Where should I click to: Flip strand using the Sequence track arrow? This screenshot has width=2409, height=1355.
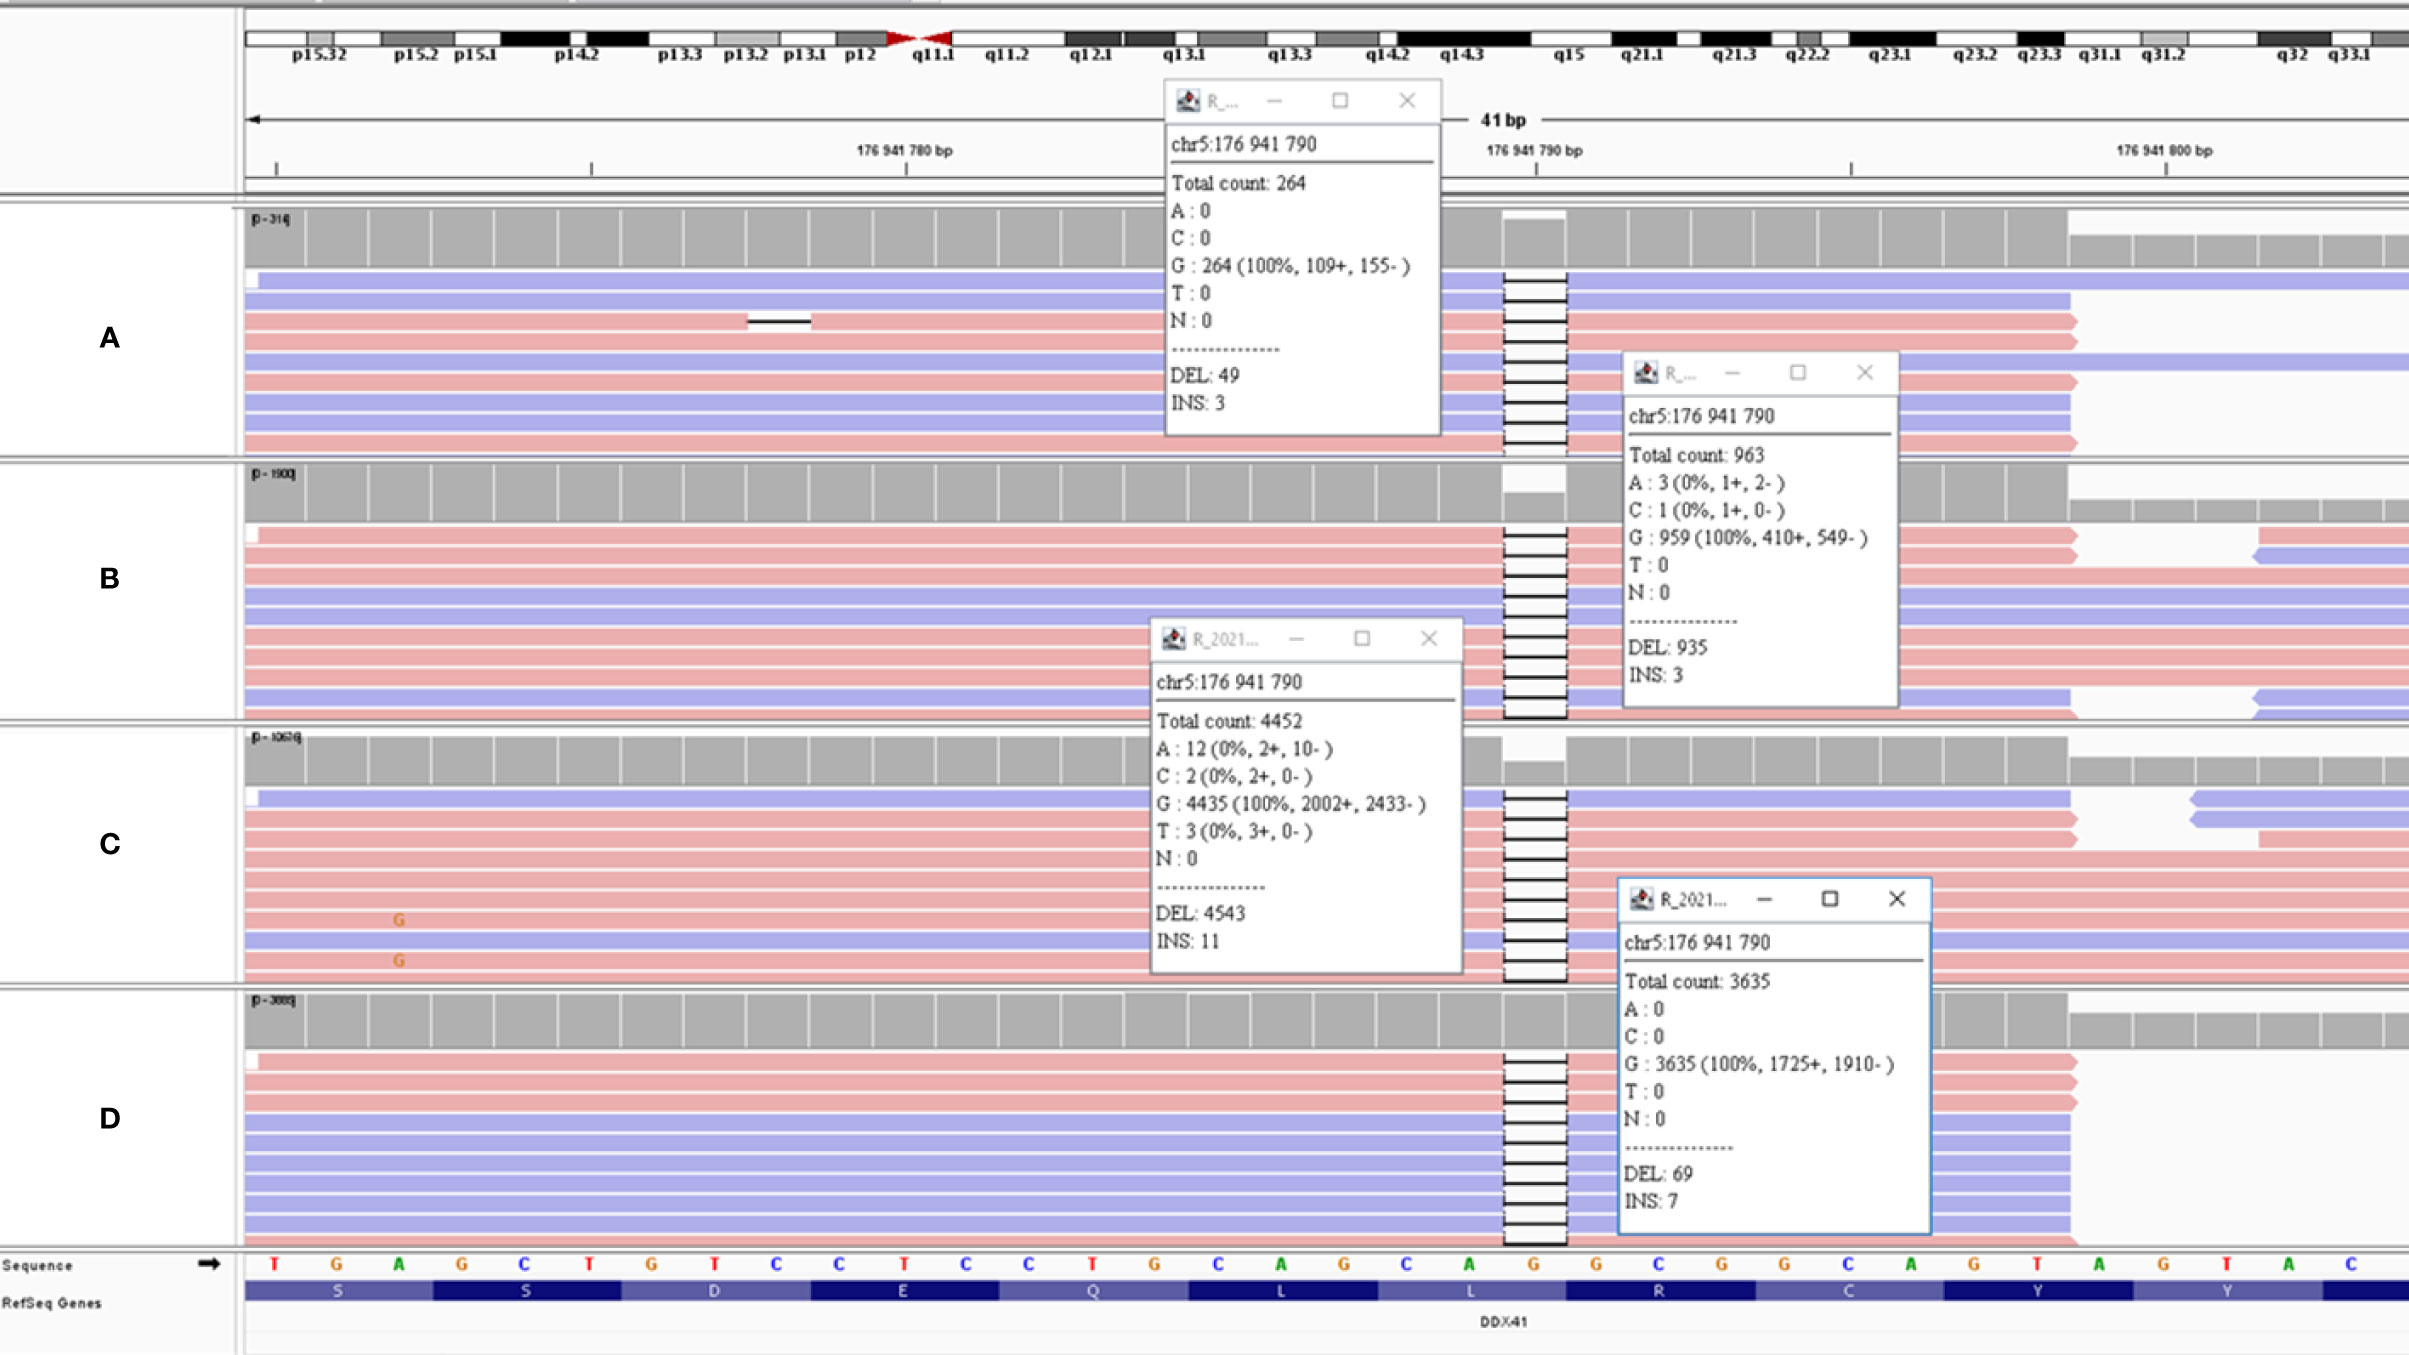209,1264
